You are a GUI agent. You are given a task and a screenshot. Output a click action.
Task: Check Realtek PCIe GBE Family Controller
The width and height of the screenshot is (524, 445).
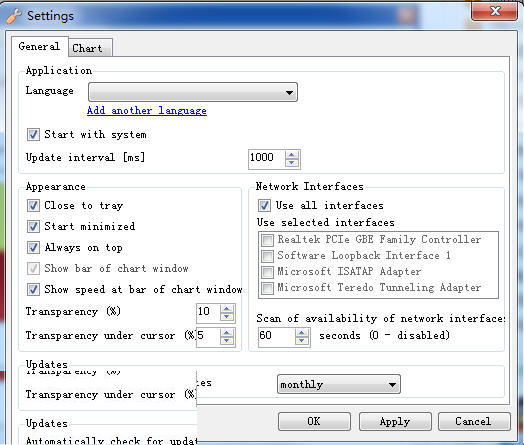tap(267, 240)
